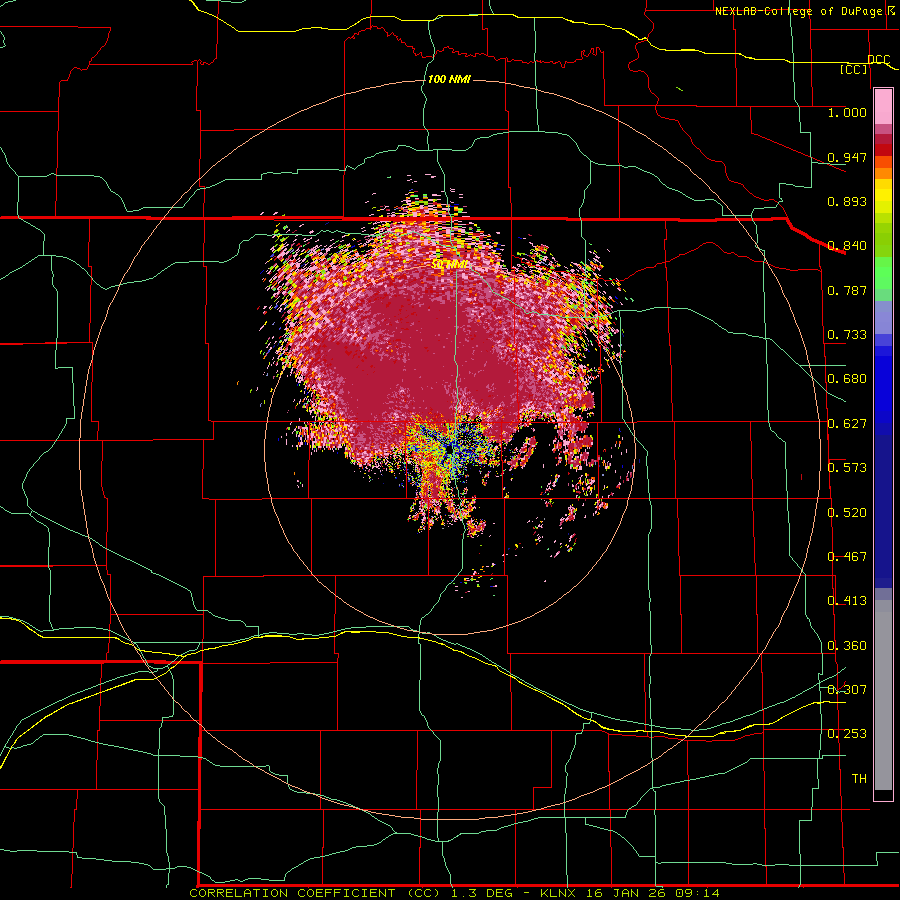900x900 pixels.
Task: Click the 0.520 scale value
Action: coord(847,513)
